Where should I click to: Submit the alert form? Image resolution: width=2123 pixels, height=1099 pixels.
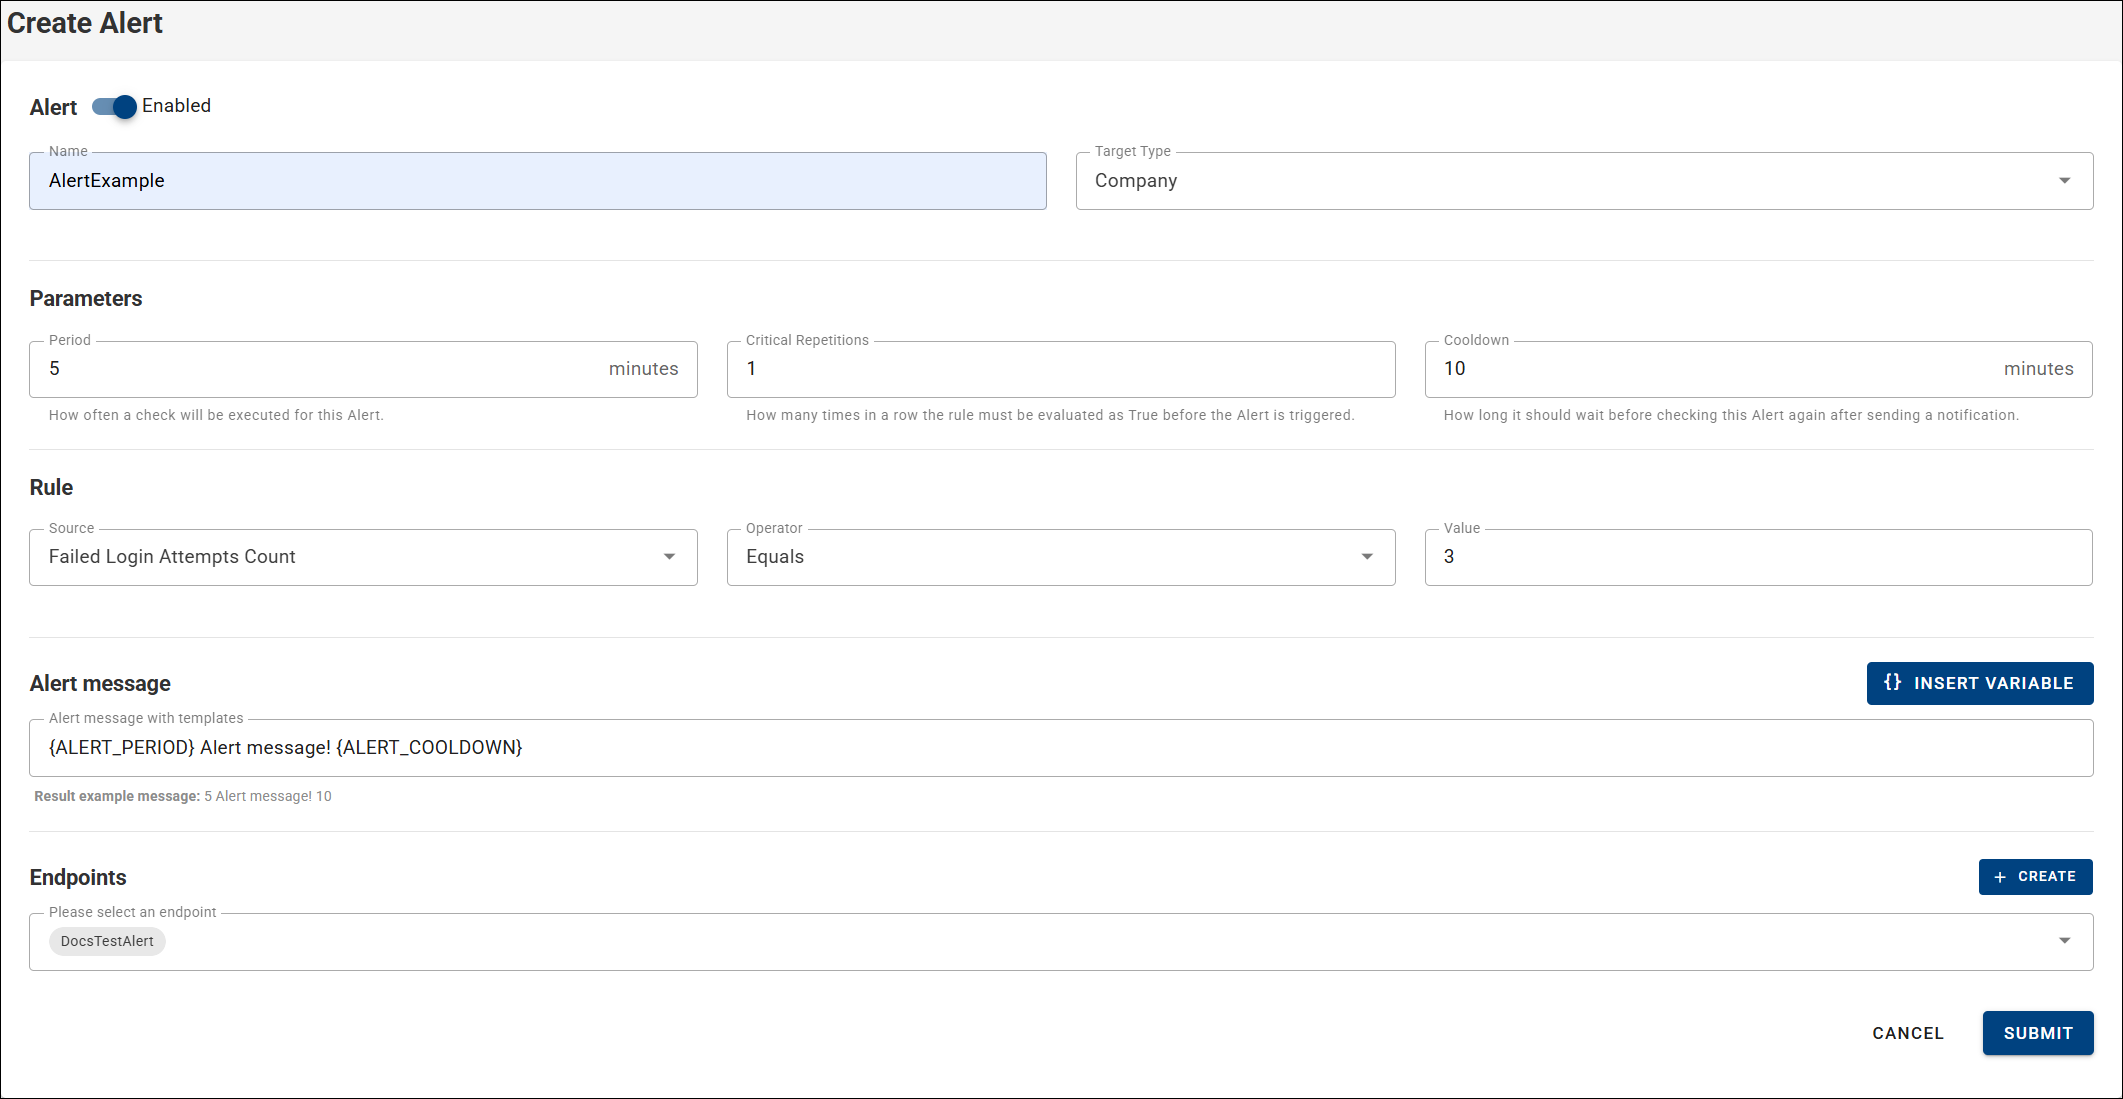[2037, 1033]
